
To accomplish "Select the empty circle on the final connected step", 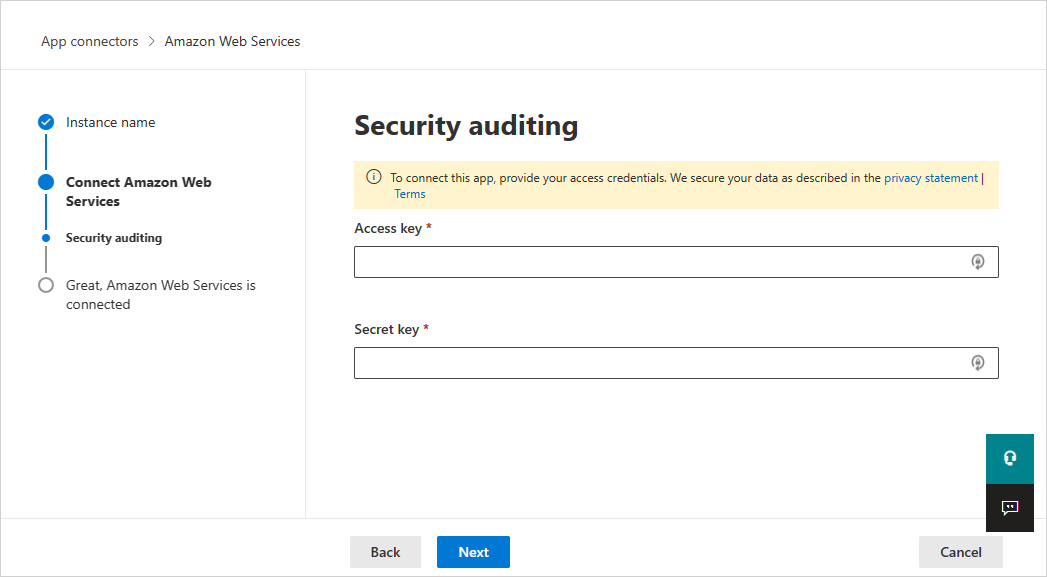I will point(46,285).
